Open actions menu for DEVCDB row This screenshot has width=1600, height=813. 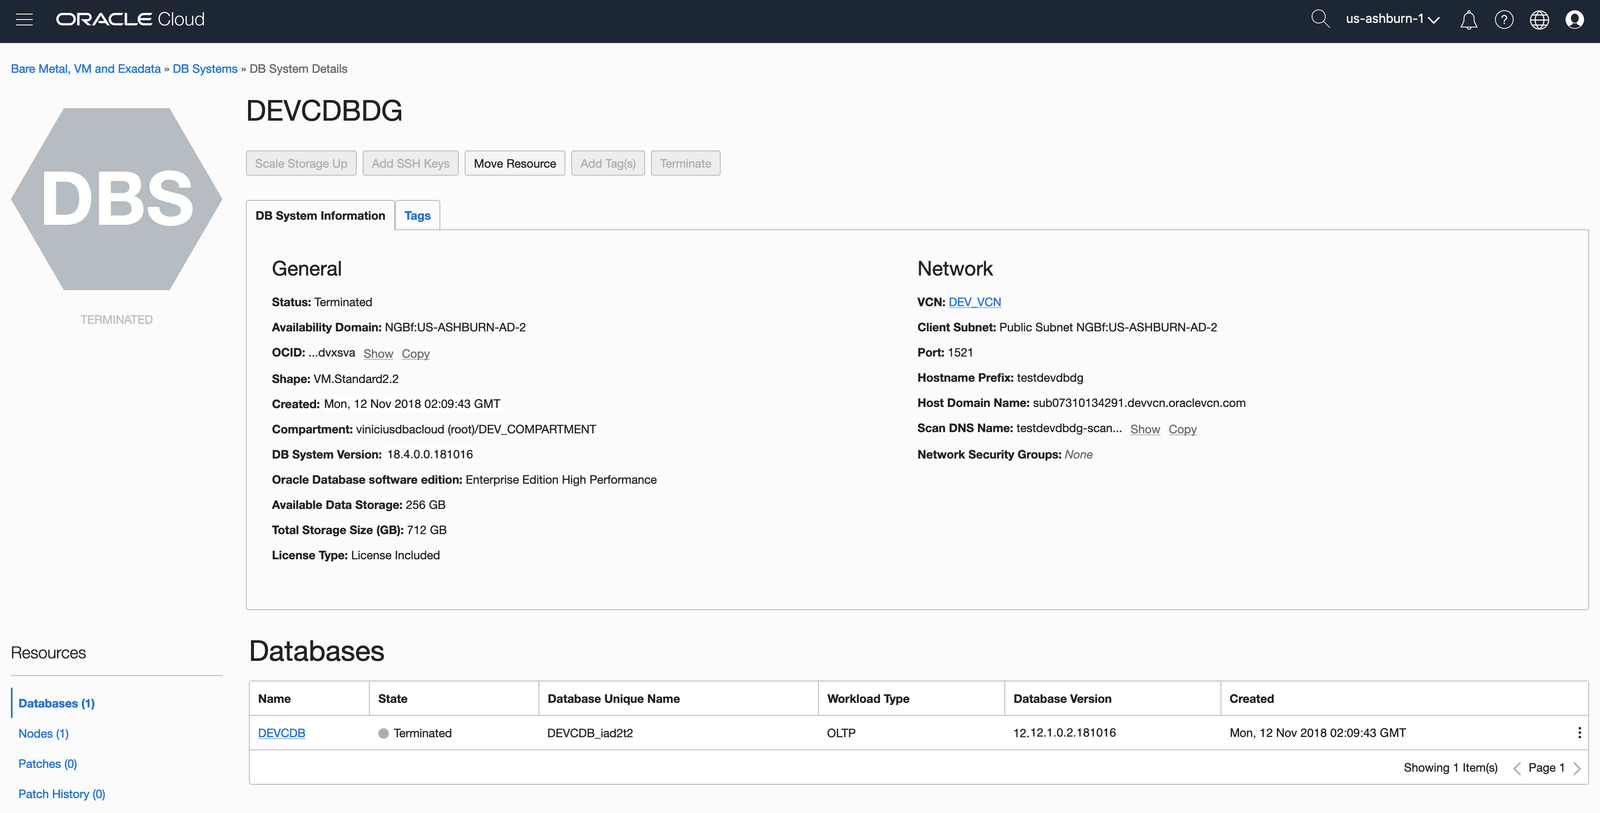(x=1579, y=733)
